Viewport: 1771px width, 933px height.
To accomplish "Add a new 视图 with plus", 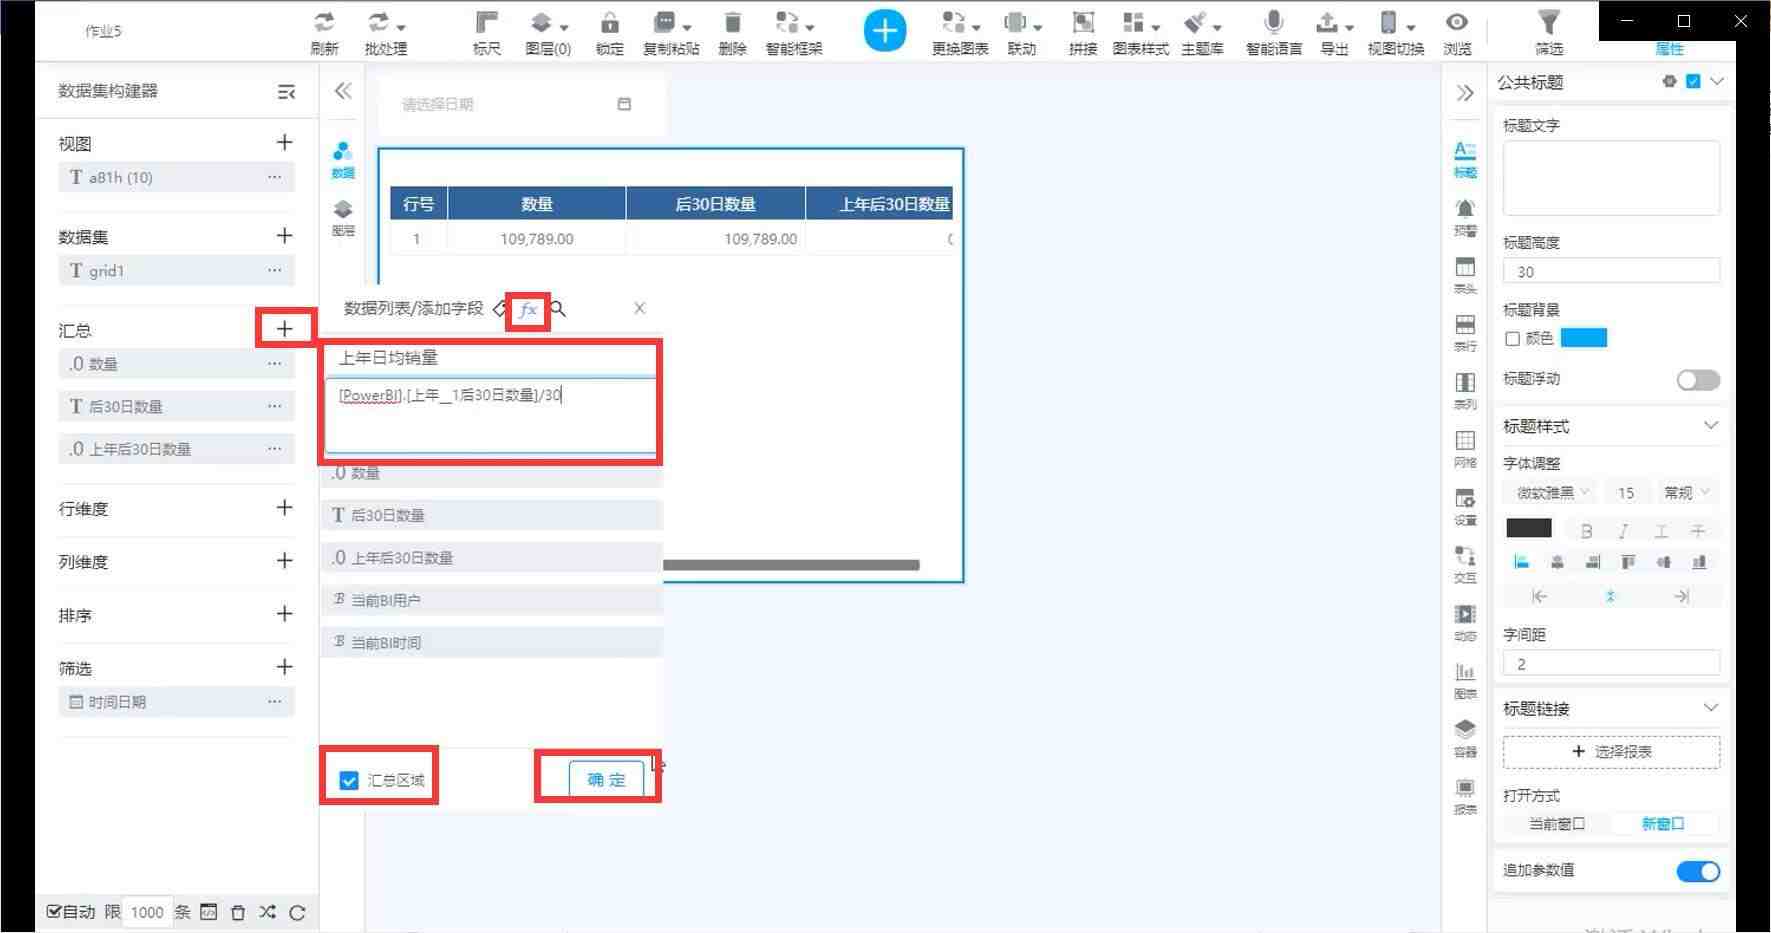I will pyautogui.click(x=284, y=142).
